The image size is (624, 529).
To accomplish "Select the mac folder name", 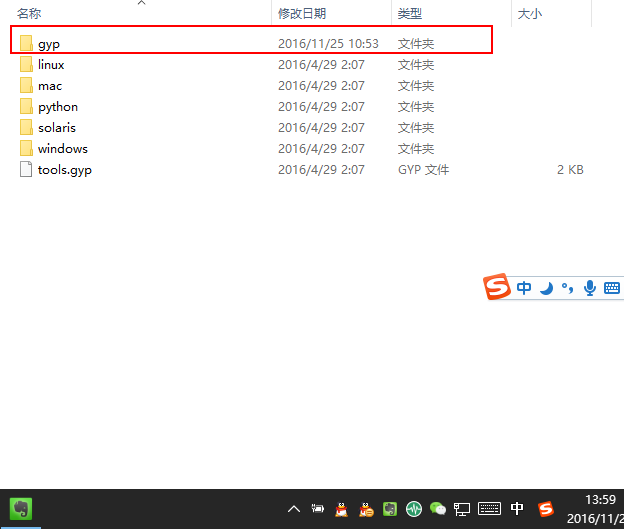I will tap(50, 86).
